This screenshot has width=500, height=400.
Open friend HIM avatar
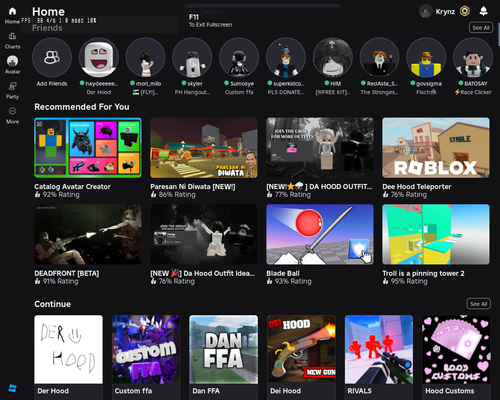pyautogui.click(x=332, y=57)
